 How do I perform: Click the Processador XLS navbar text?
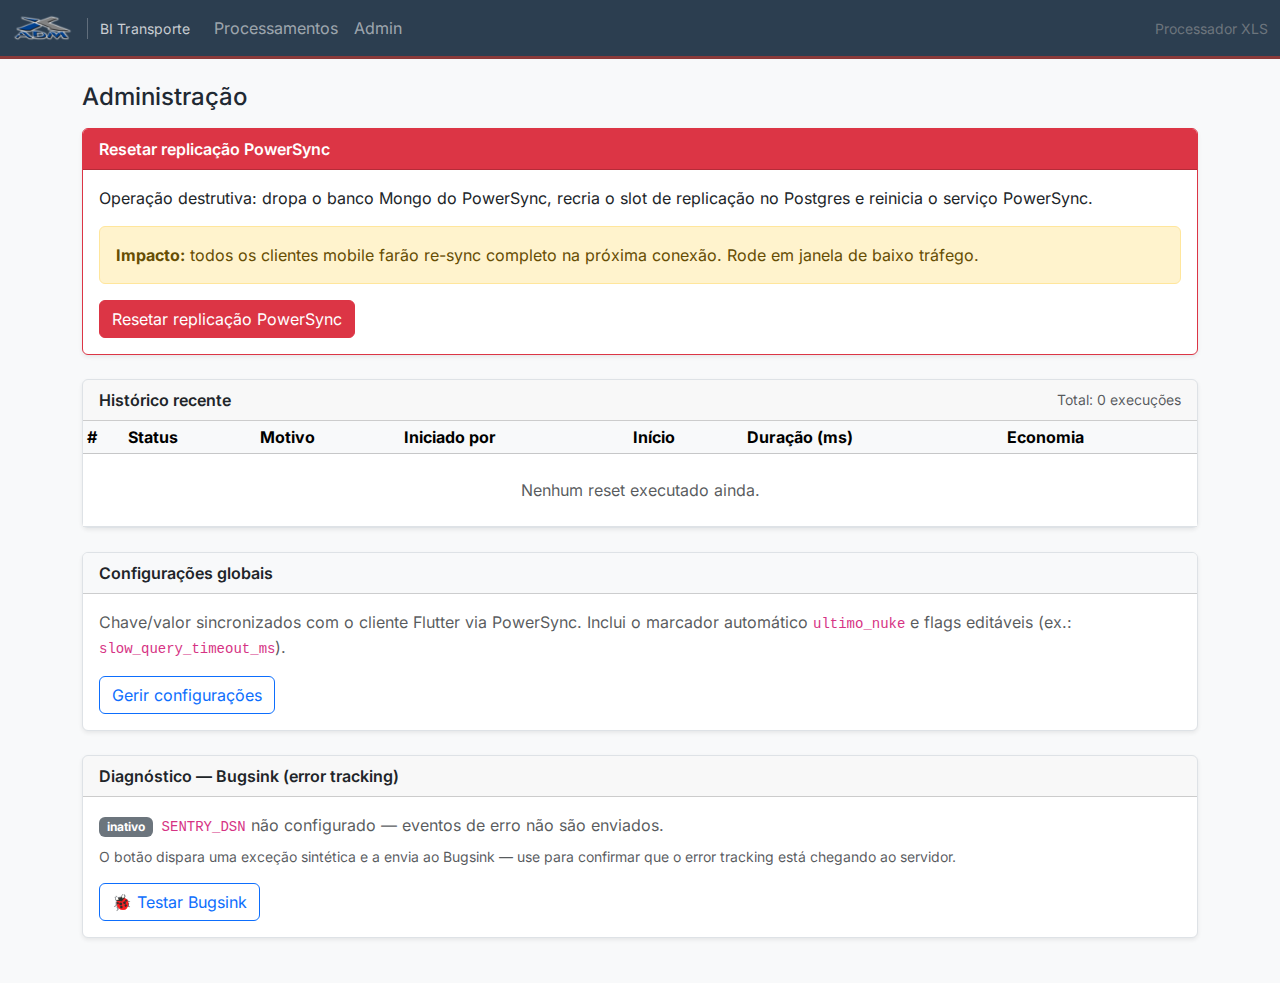coord(1211,29)
